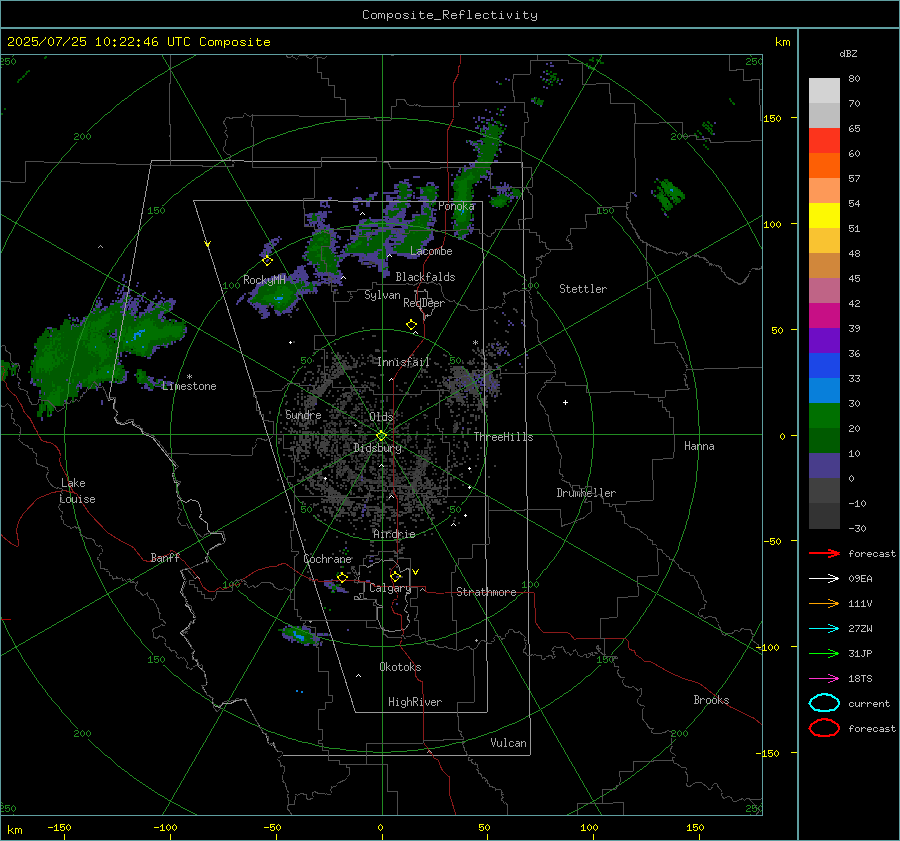Click the Limestone label

[x=189, y=386]
